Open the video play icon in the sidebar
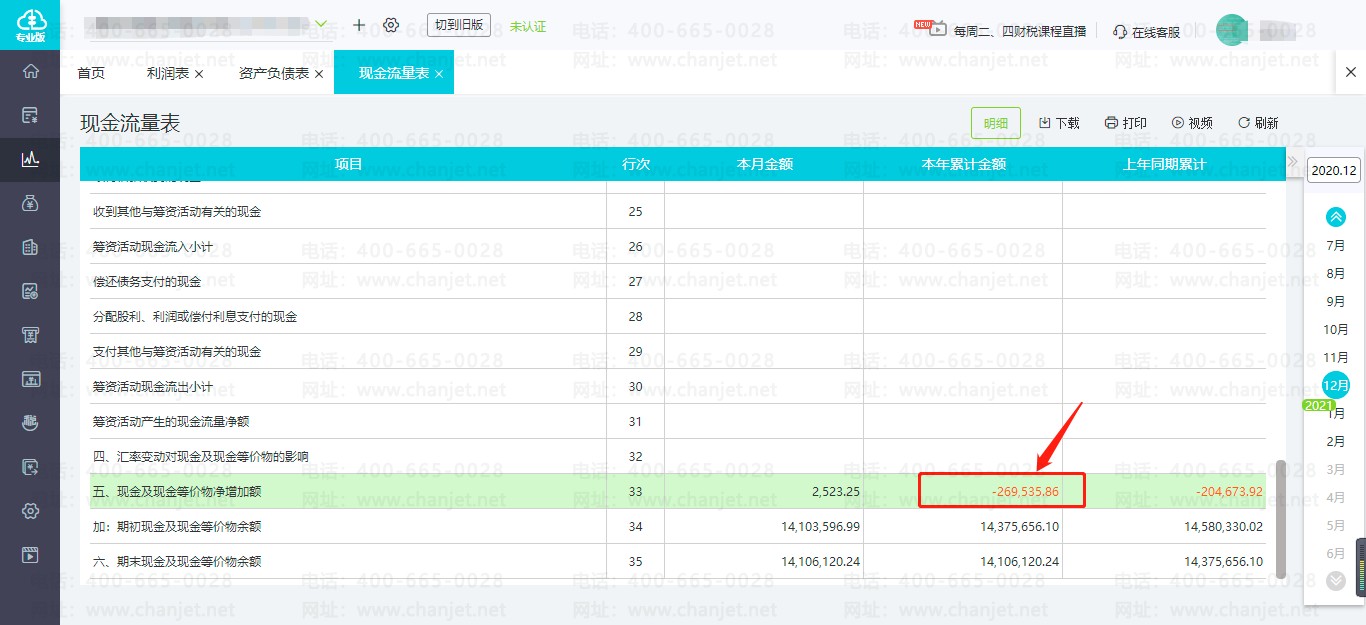The width and height of the screenshot is (1366, 625). click(x=30, y=555)
